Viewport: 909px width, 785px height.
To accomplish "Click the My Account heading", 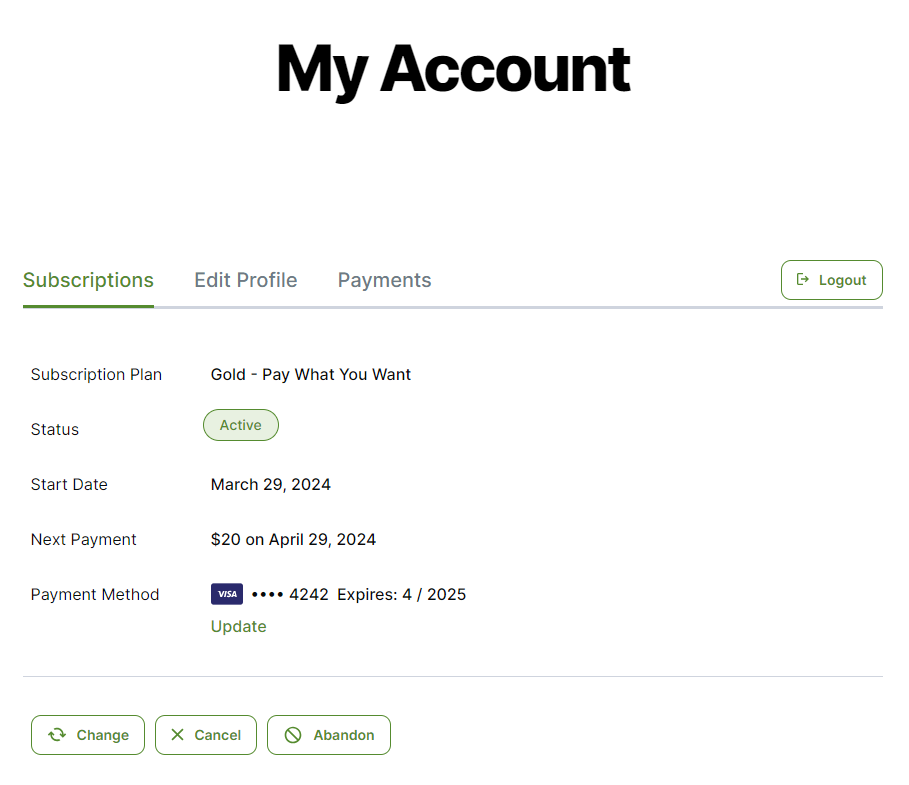I will coord(453,70).
